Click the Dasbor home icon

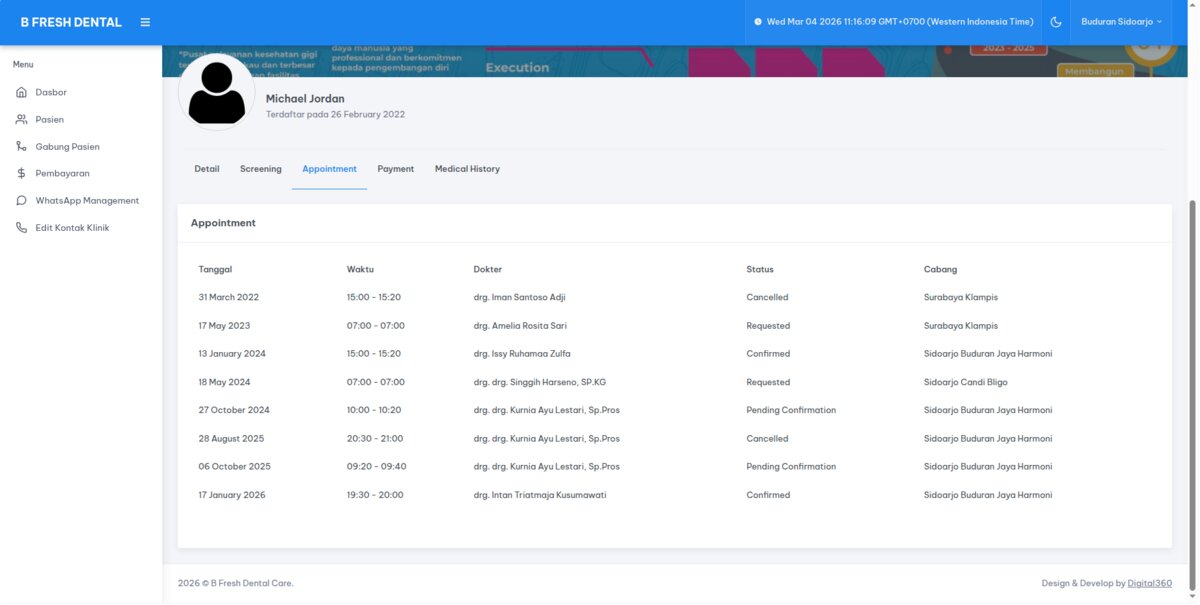pos(22,93)
